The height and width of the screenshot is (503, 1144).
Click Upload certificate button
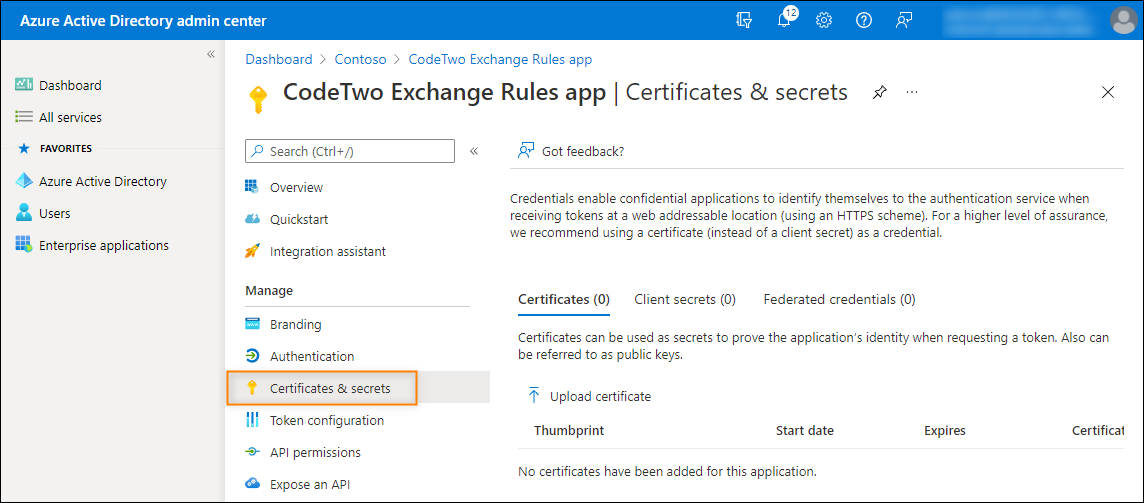click(x=589, y=397)
